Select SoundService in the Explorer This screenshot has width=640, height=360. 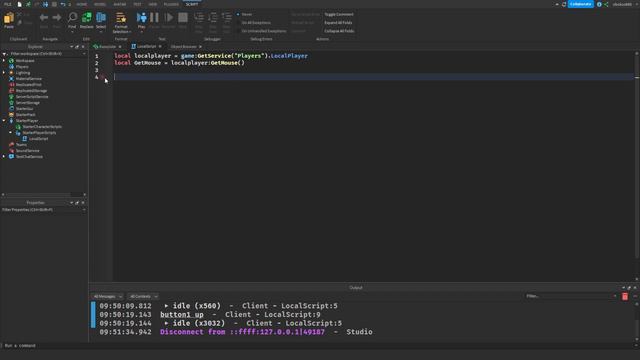(x=27, y=151)
